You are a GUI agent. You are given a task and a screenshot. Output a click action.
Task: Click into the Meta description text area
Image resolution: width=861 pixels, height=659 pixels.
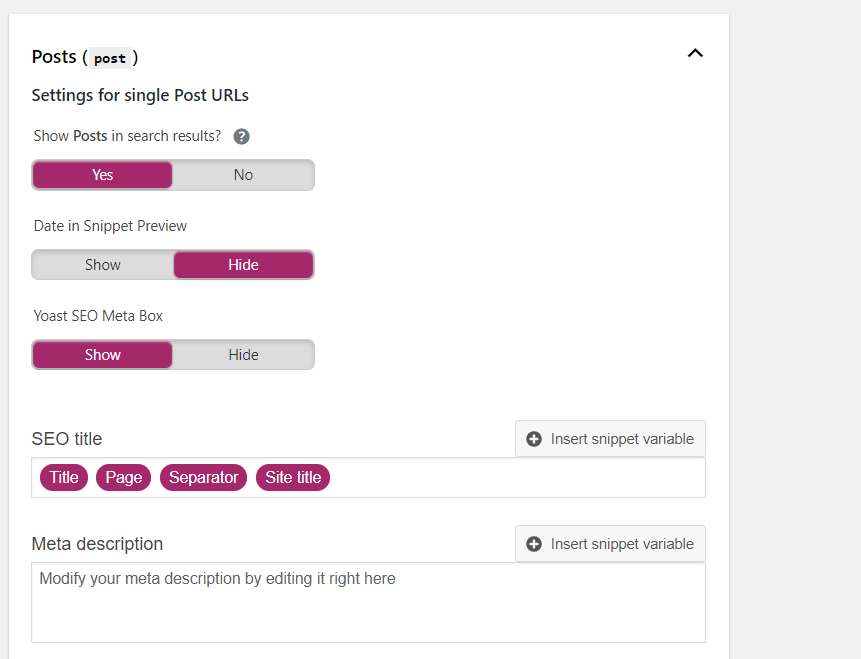pyautogui.click(x=368, y=602)
